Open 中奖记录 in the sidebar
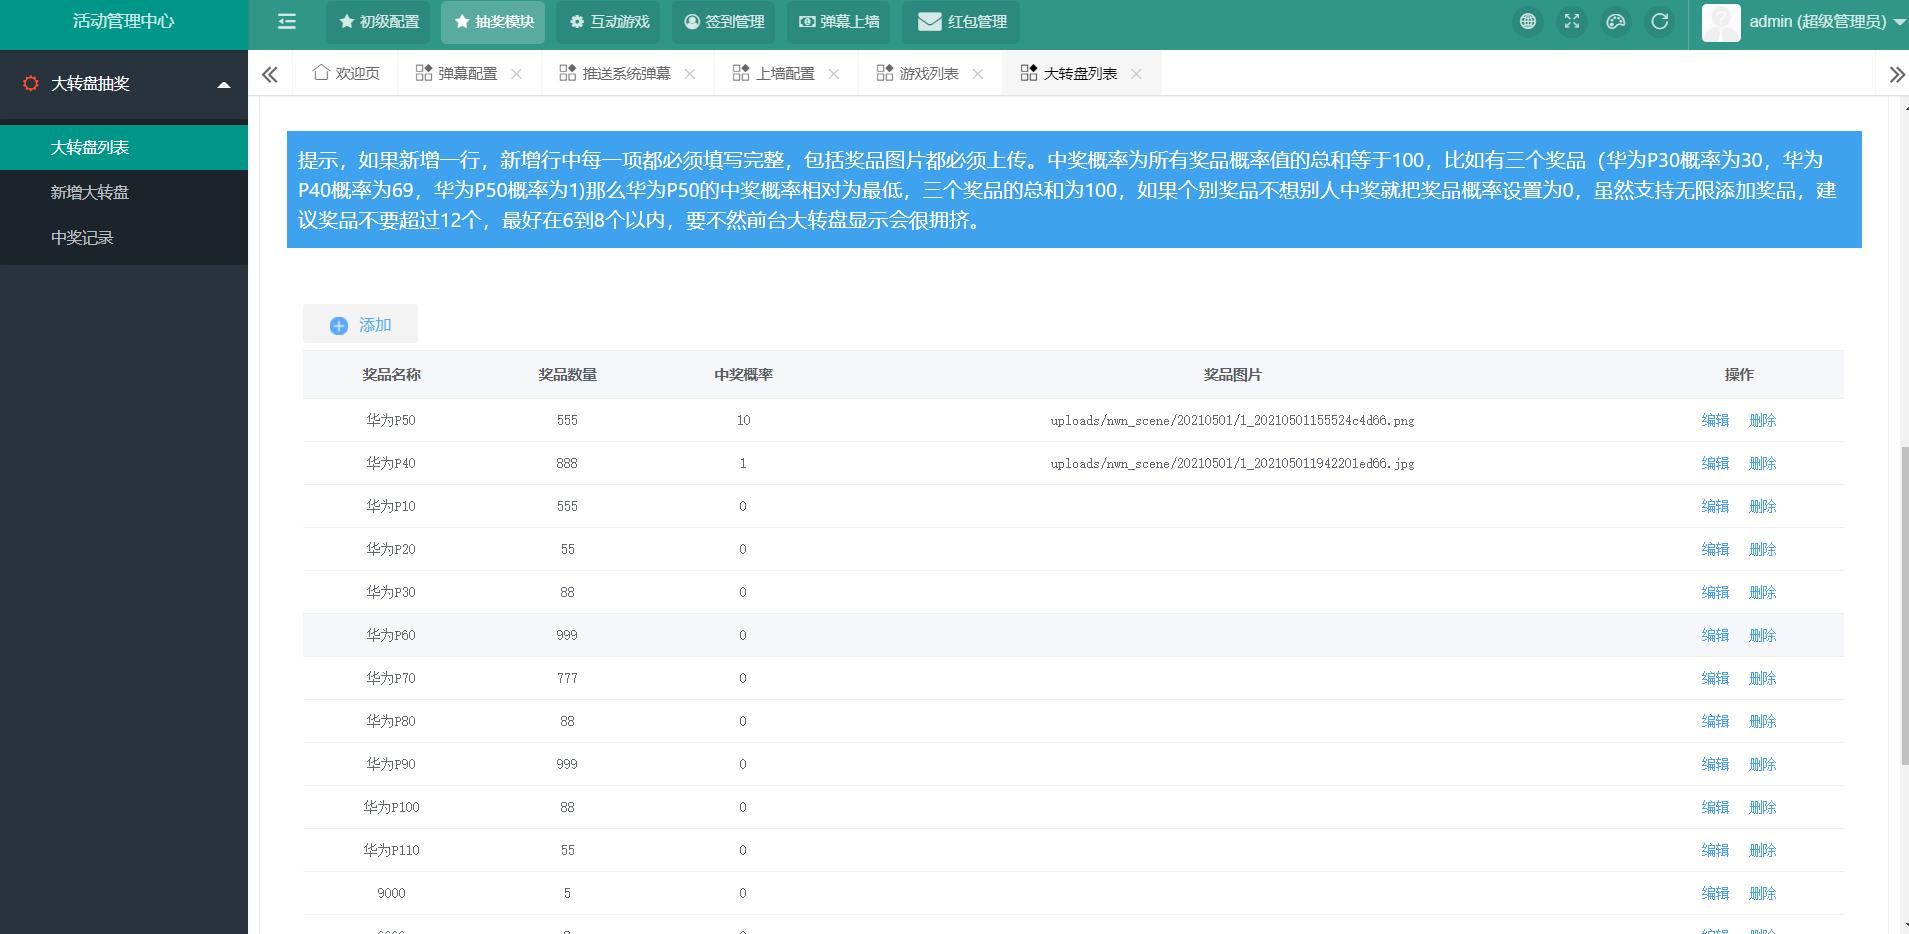This screenshot has width=1909, height=934. (x=82, y=238)
